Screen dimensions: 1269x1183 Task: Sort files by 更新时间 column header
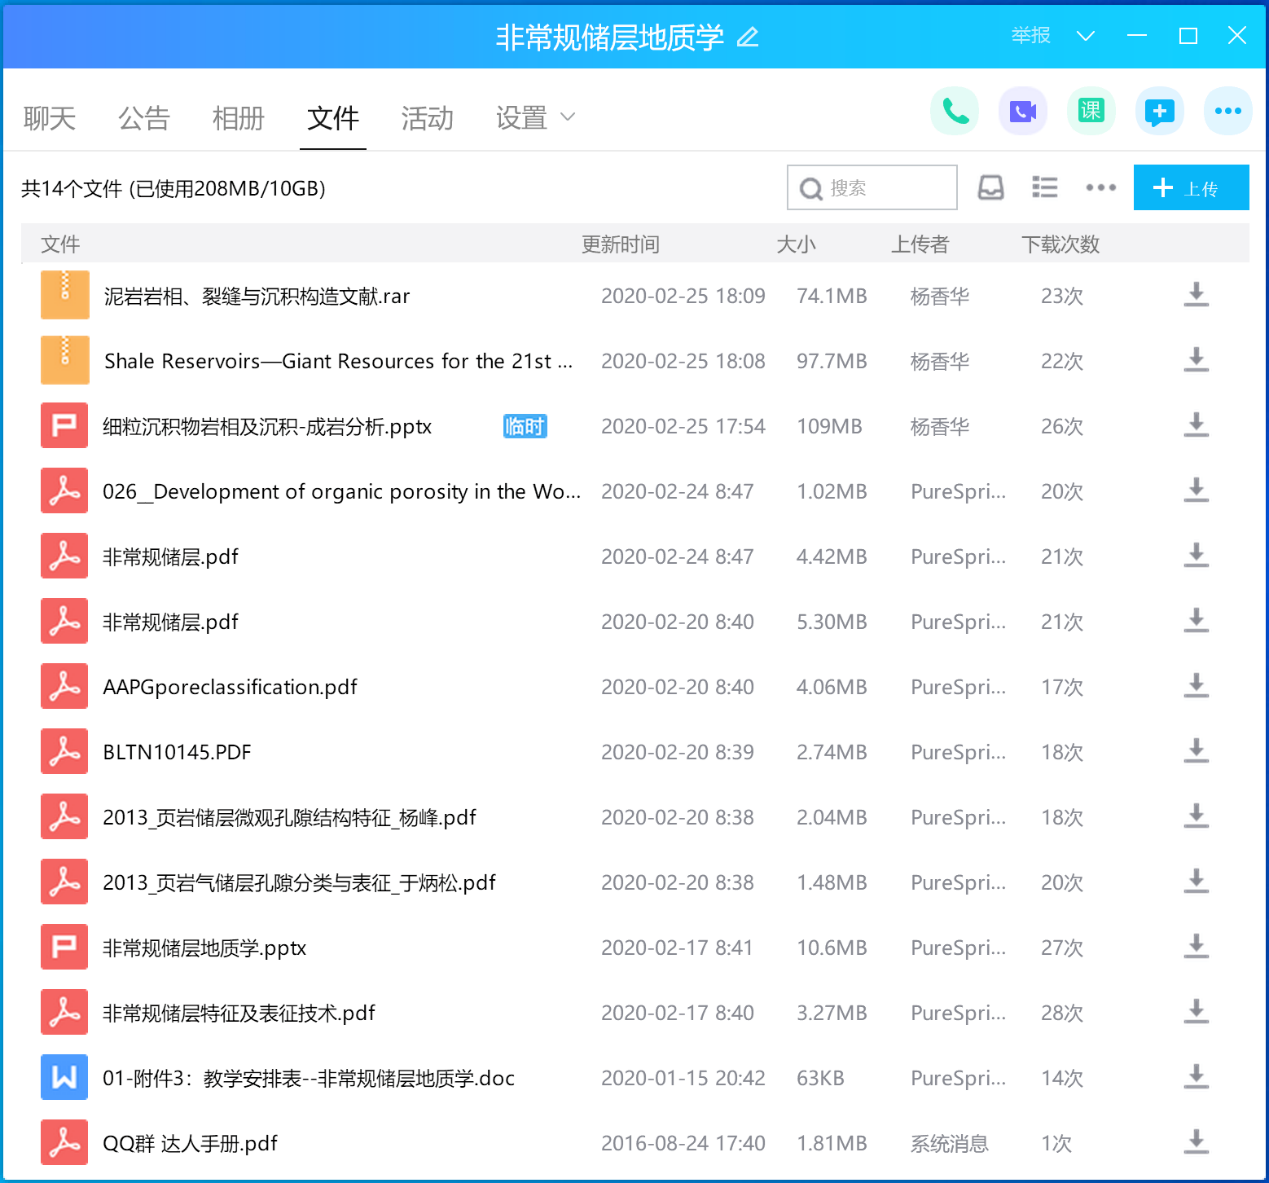tap(620, 244)
